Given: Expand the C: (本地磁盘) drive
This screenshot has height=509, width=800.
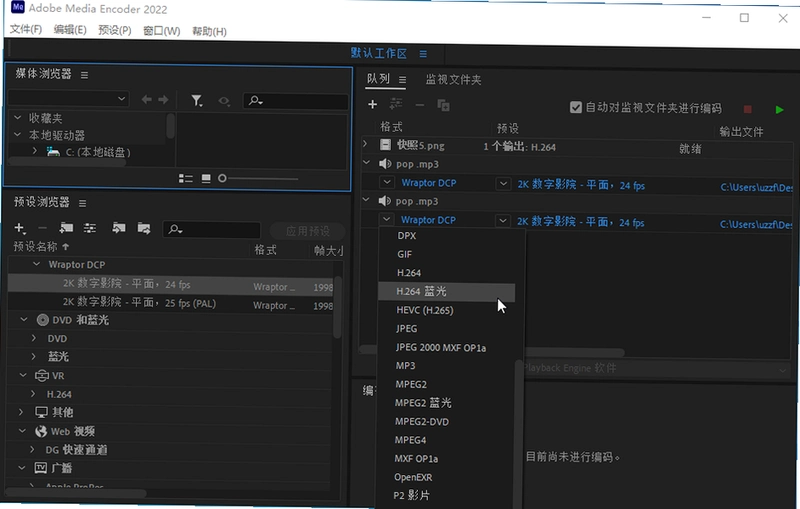Looking at the screenshot, I should tap(34, 151).
